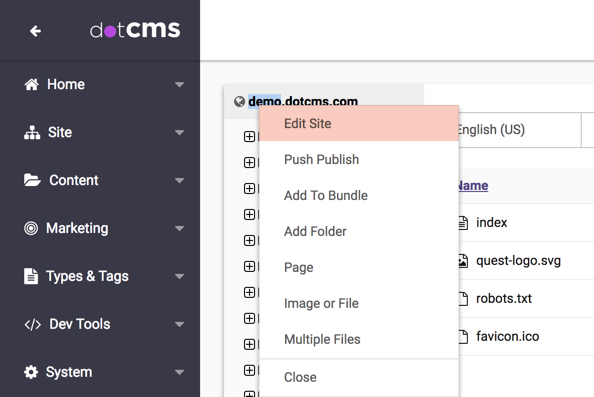Click the dotCMS logo
The width and height of the screenshot is (594, 397).
pyautogui.click(x=134, y=30)
